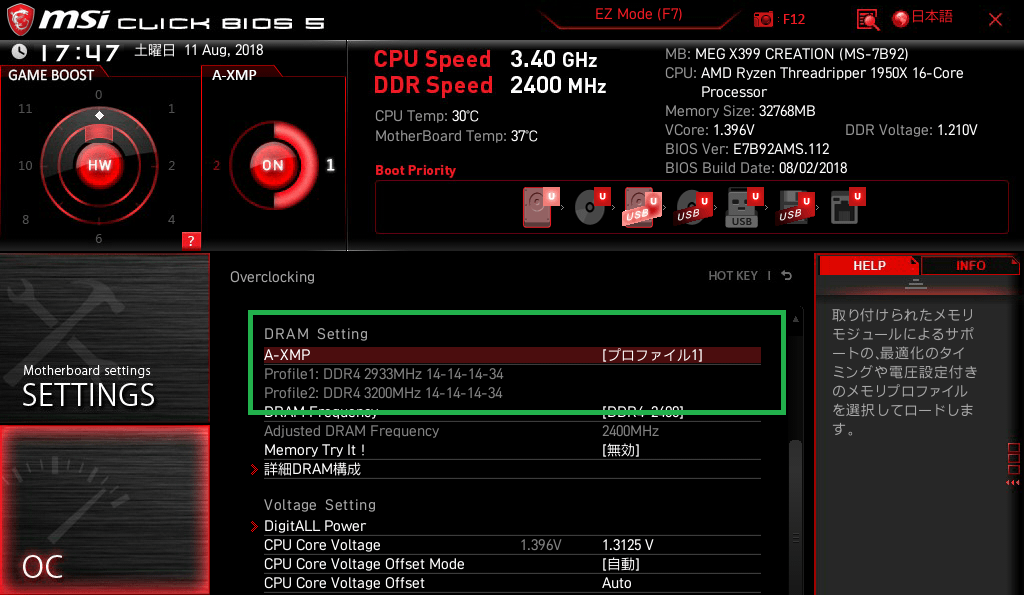Go back using the return arrow icon

click(x=787, y=276)
